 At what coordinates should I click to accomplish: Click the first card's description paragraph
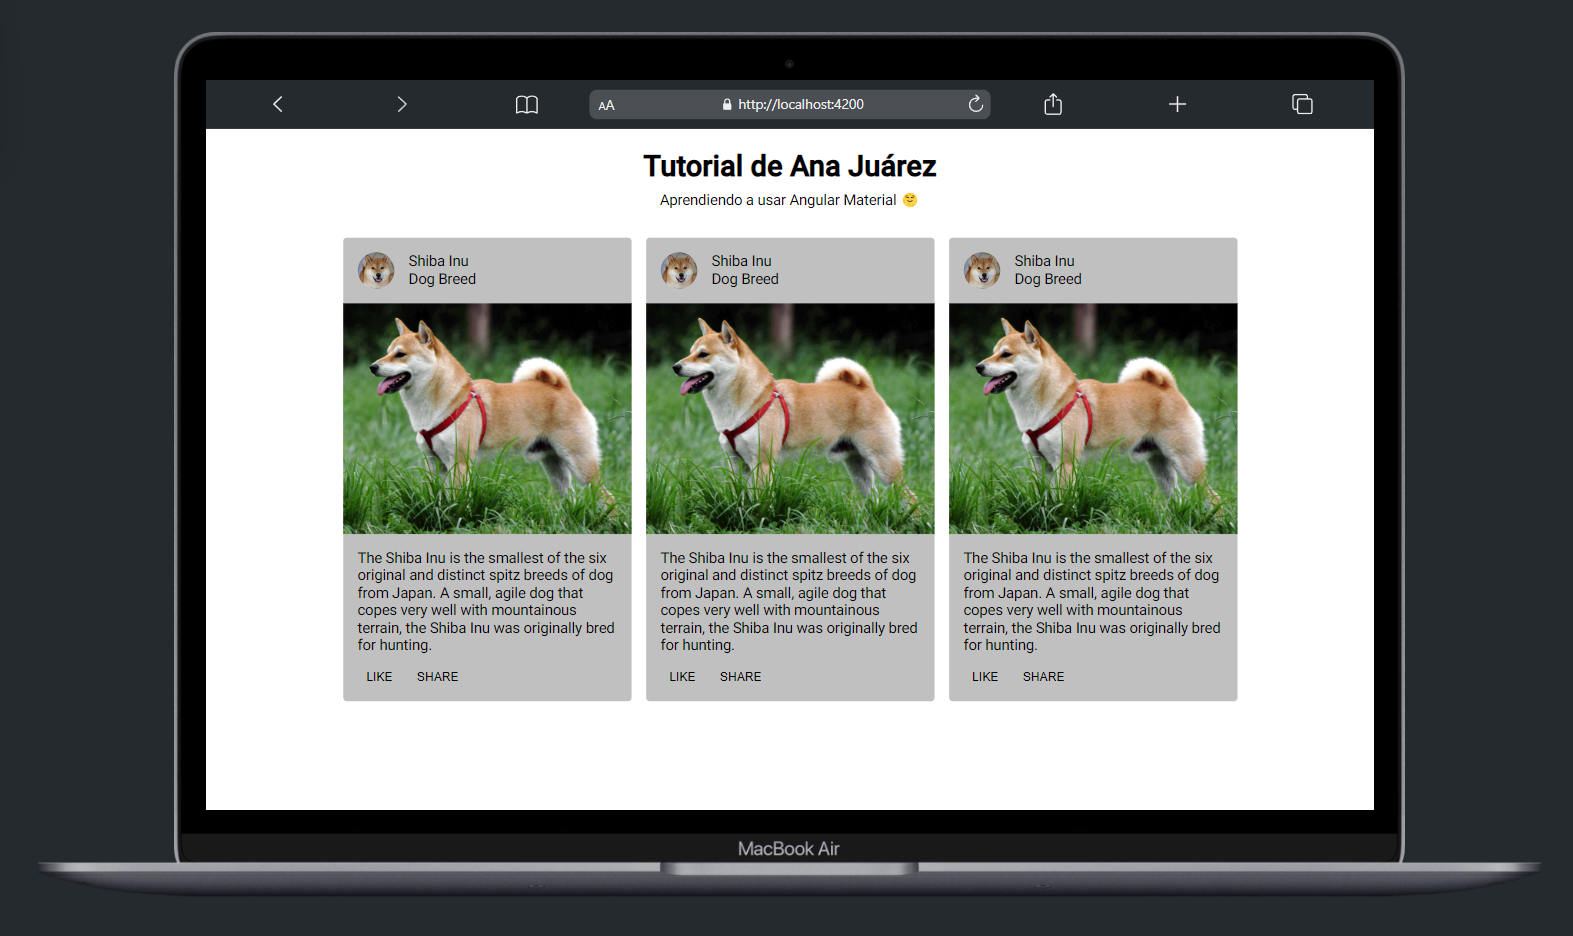(487, 602)
